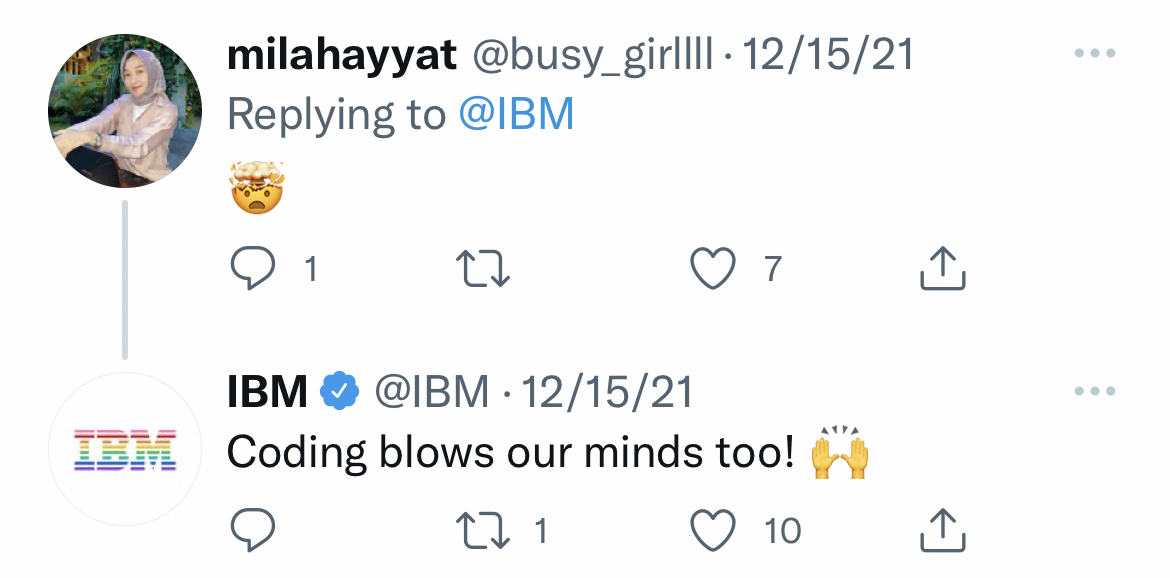Open milahayyat's profile picture
Viewport: 1170px width, 578px height.
click(124, 110)
